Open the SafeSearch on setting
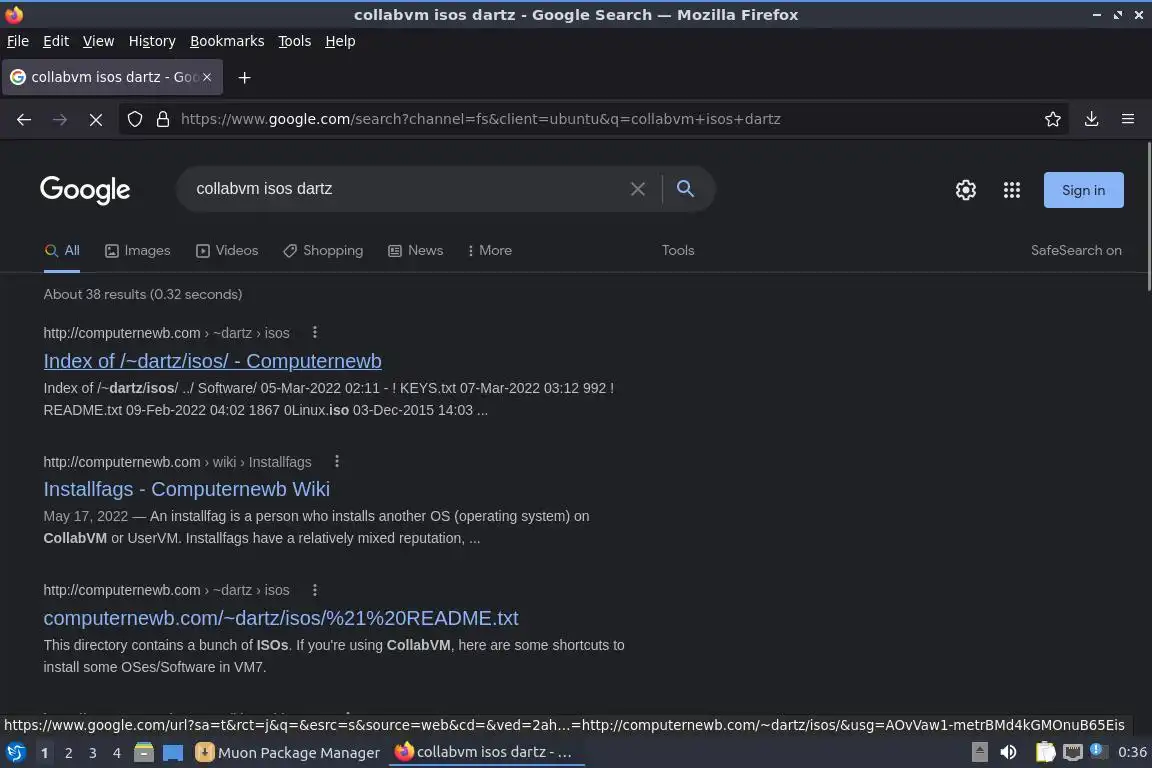Viewport: 1152px width, 768px height. pyautogui.click(x=1076, y=251)
